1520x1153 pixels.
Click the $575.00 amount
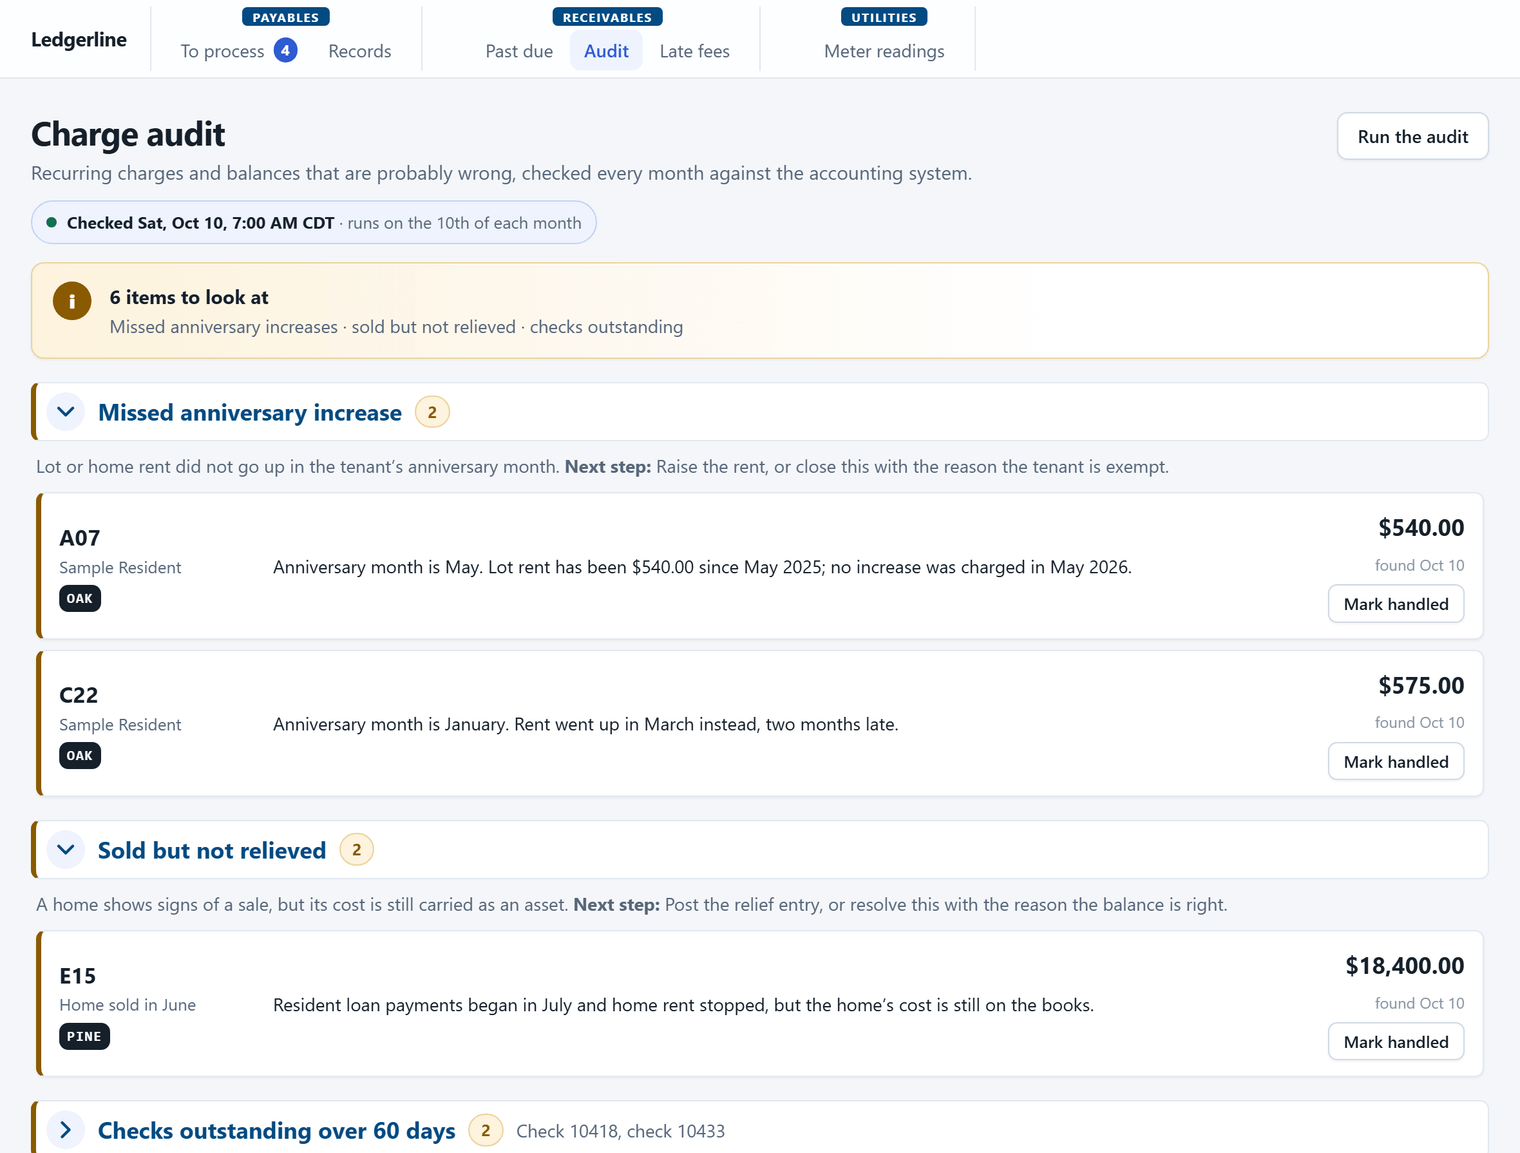tap(1421, 685)
